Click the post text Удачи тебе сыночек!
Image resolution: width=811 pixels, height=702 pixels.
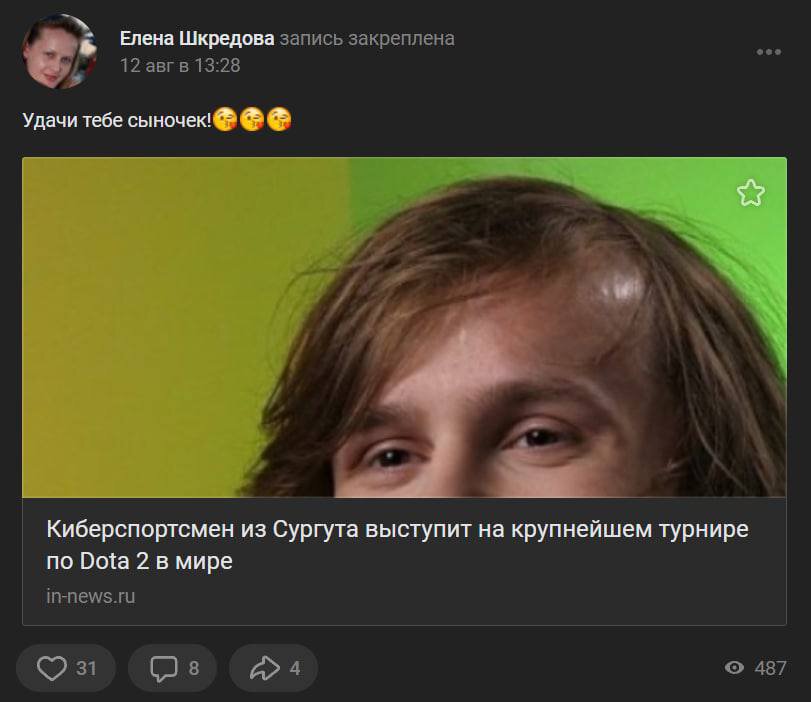click(117, 121)
